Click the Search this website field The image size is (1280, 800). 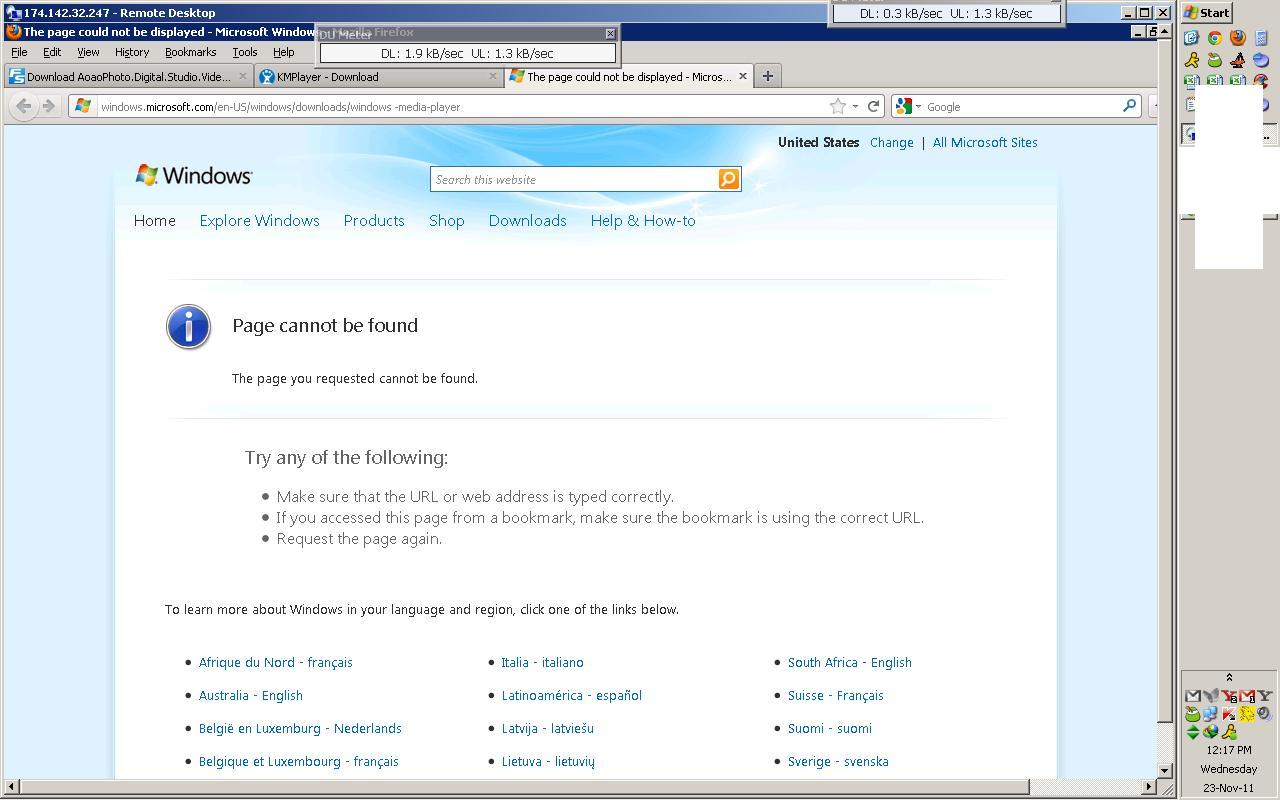574,179
